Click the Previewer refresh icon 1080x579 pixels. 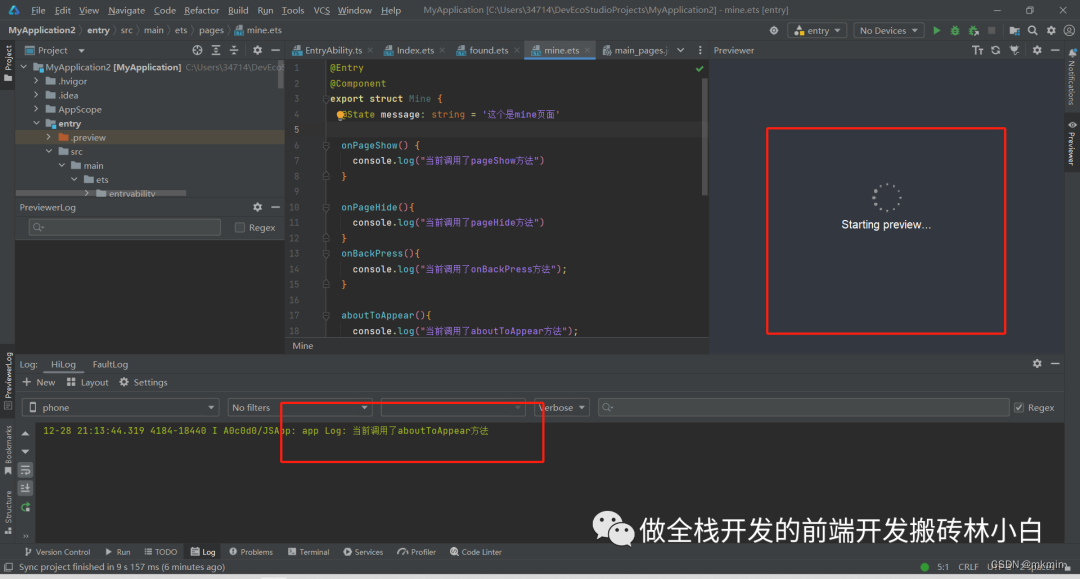click(x=995, y=50)
